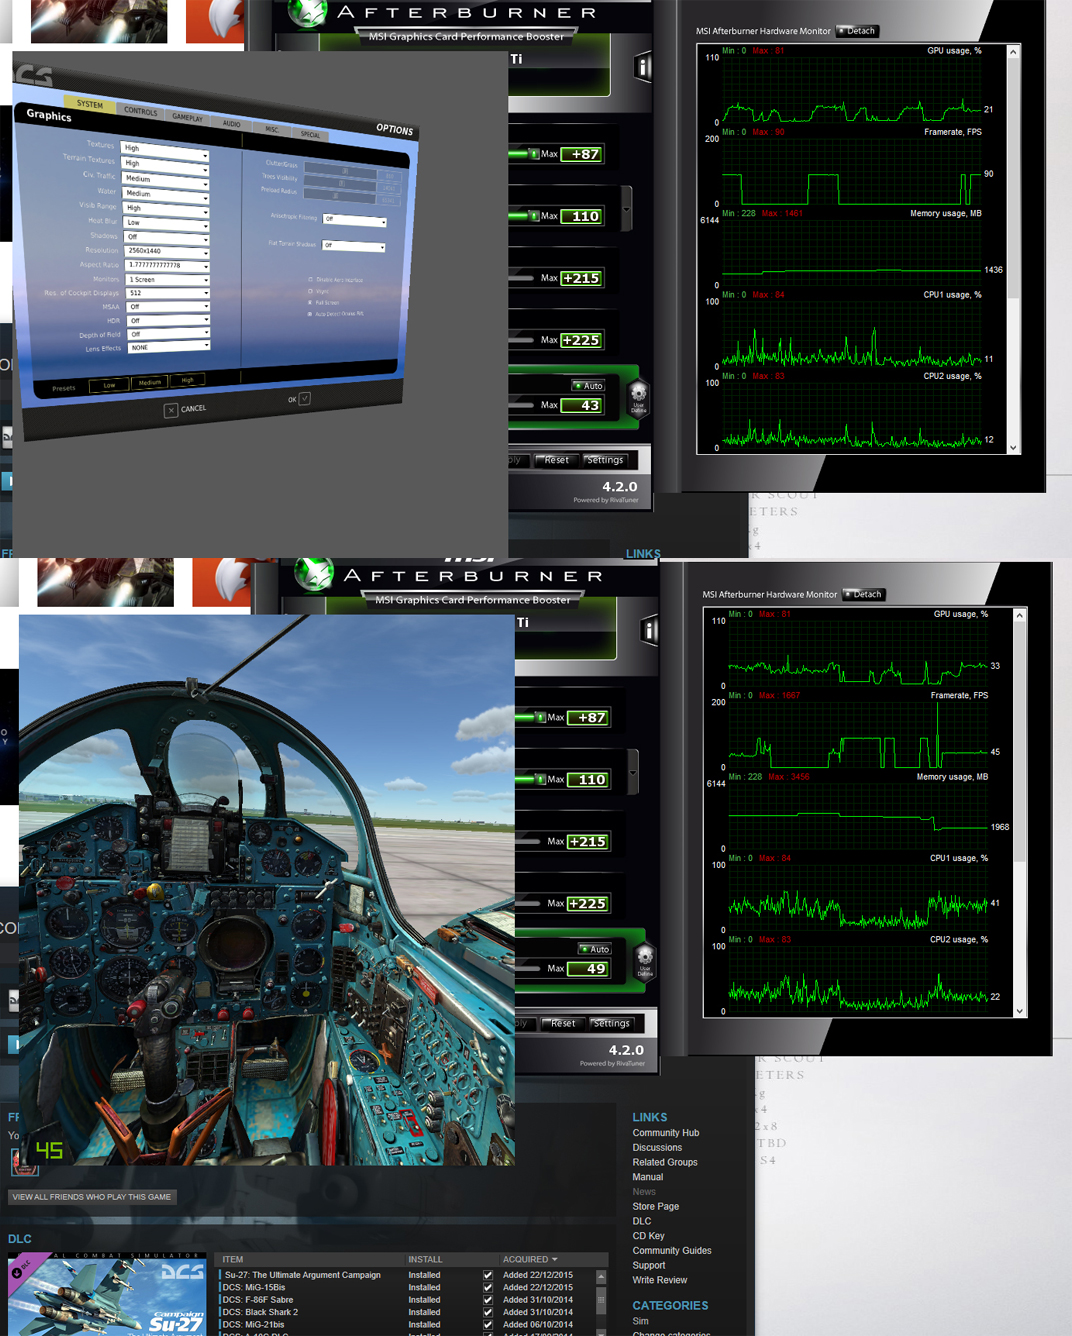This screenshot has height=1336, width=1072.
Task: Switch to the CONTROLS tab in Options
Action: (x=140, y=111)
